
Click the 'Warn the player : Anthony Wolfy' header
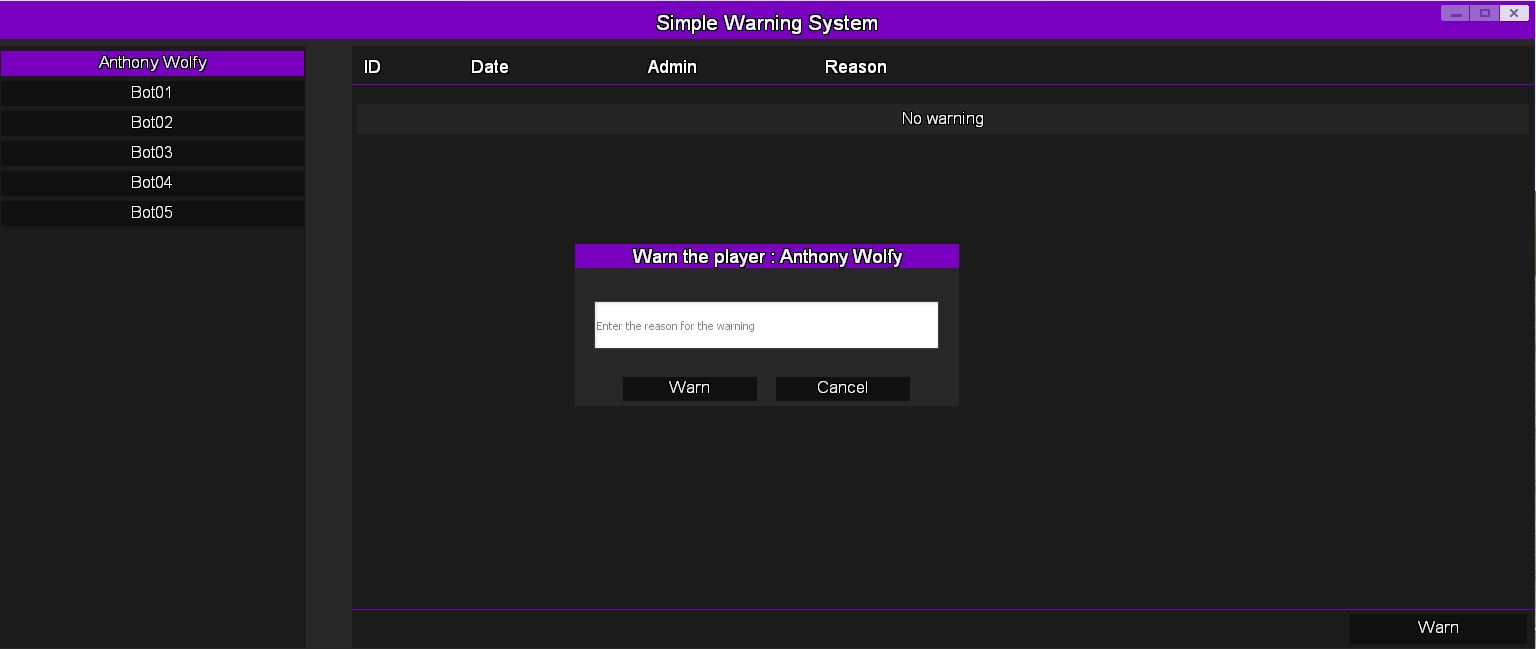coord(766,256)
